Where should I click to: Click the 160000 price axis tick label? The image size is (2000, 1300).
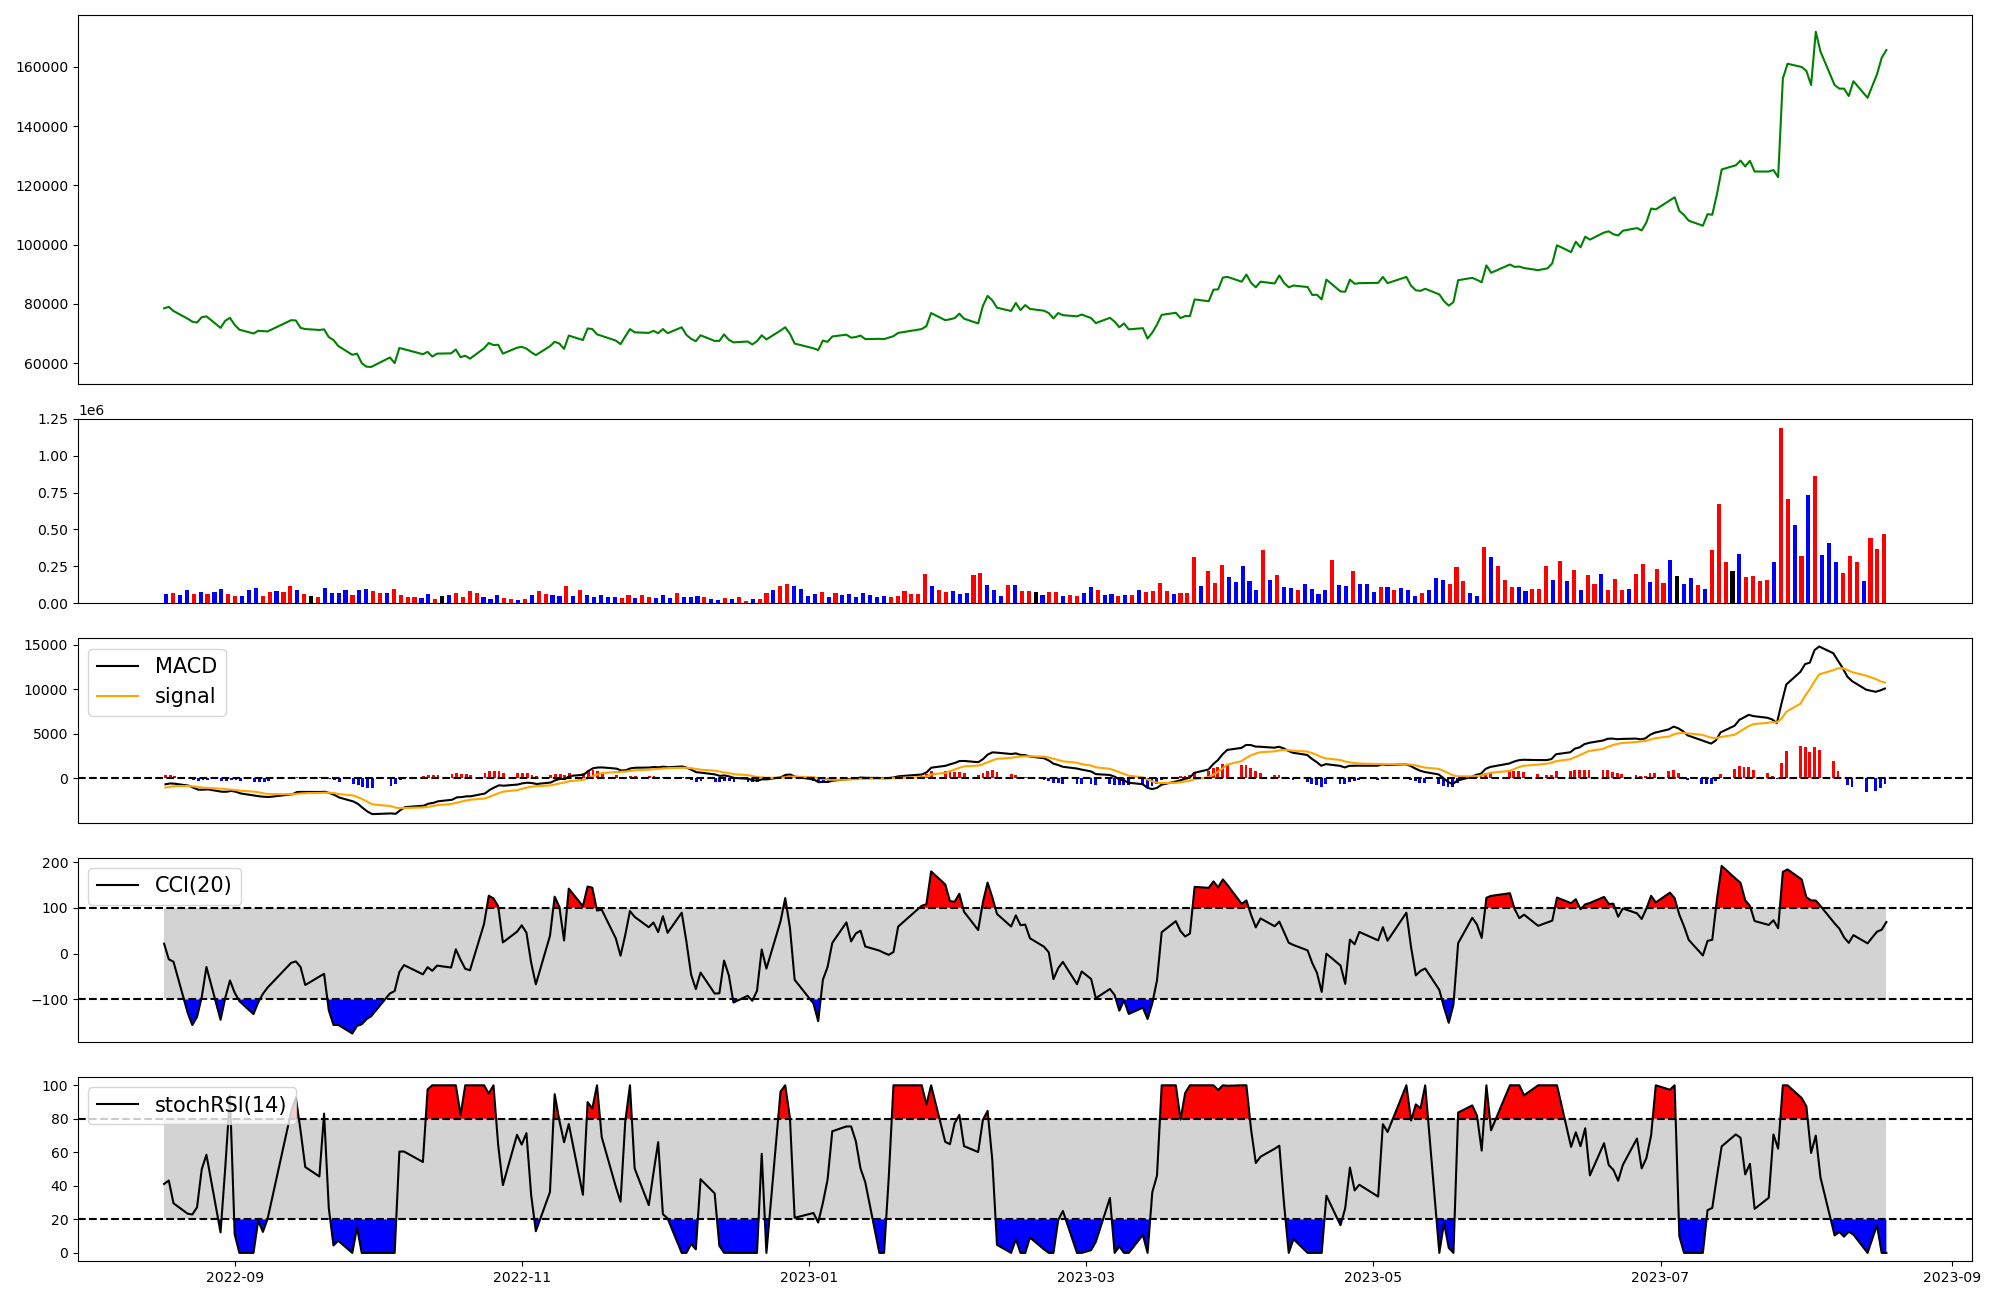coord(42,67)
